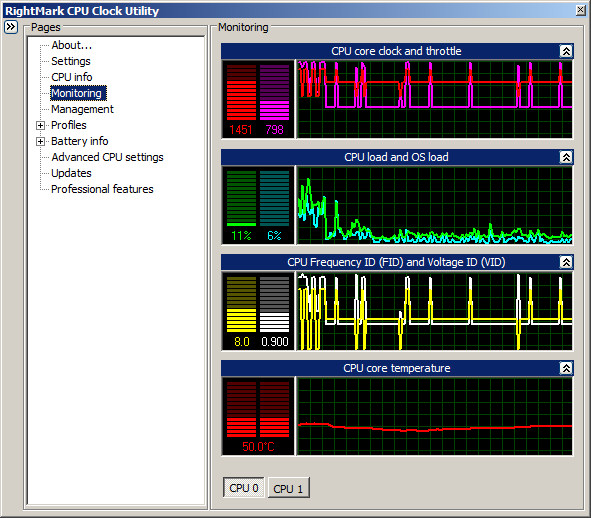Switch monitoring to CPU 1

click(288, 489)
